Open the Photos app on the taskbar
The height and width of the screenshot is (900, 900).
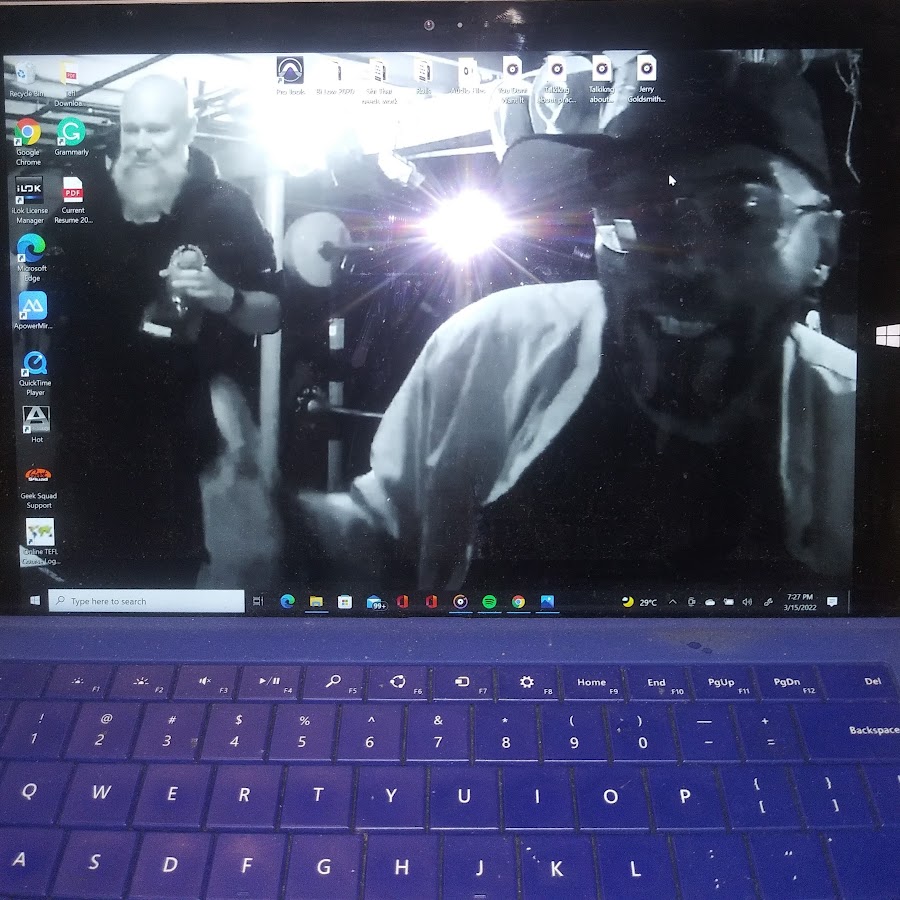click(548, 602)
